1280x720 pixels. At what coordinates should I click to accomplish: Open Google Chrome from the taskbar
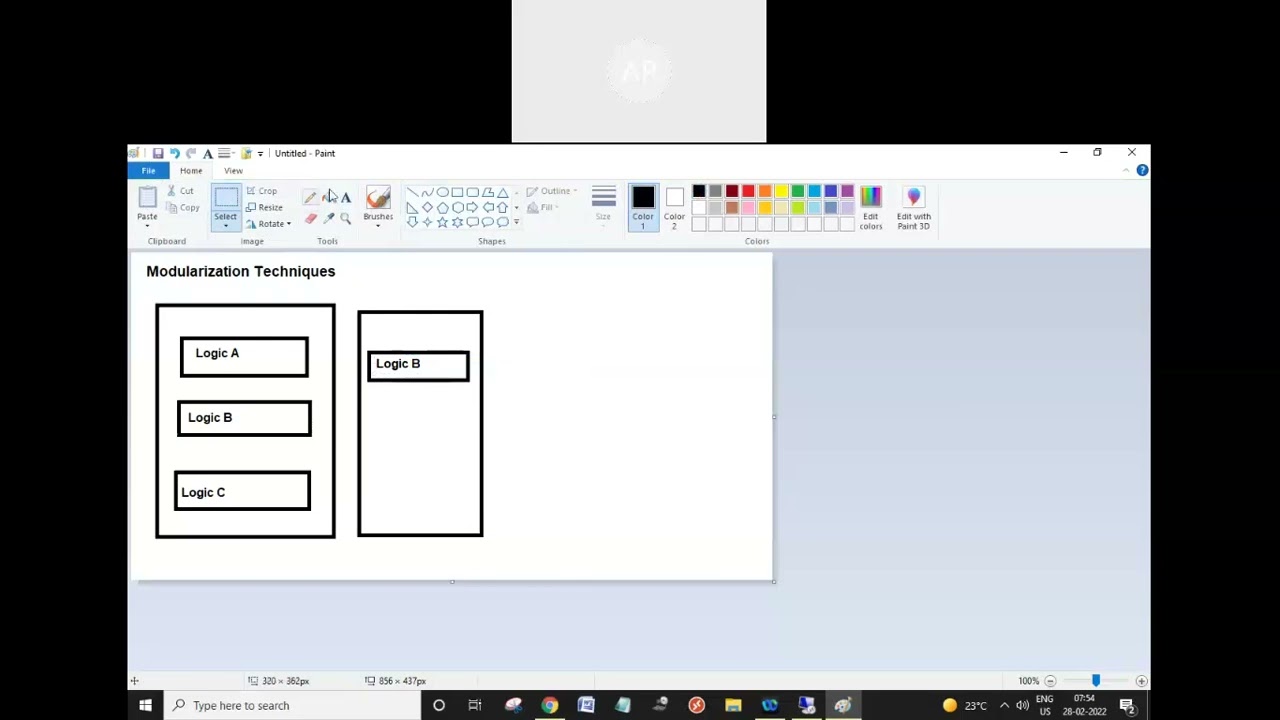point(549,705)
